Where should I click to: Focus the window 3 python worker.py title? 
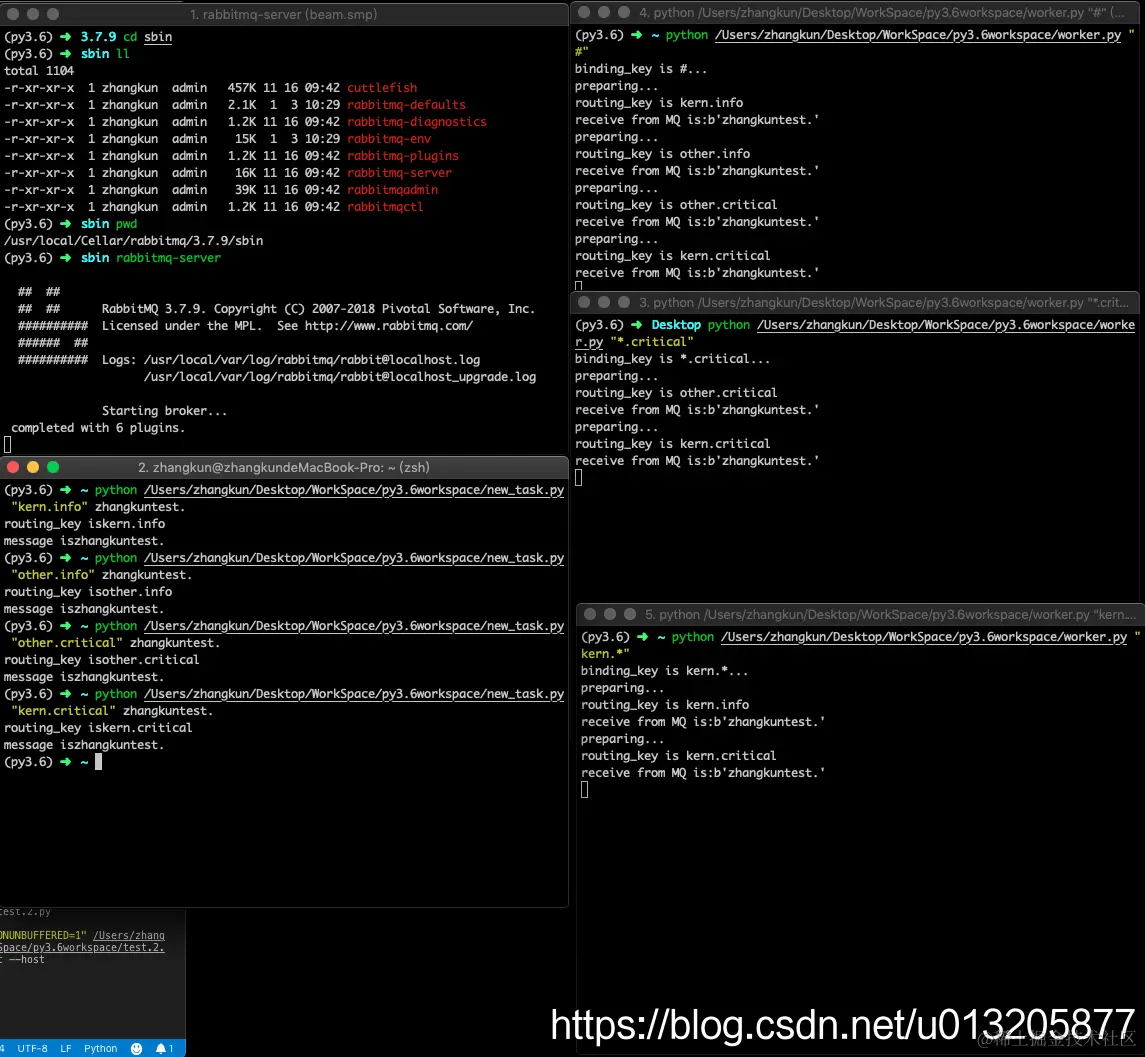884,302
